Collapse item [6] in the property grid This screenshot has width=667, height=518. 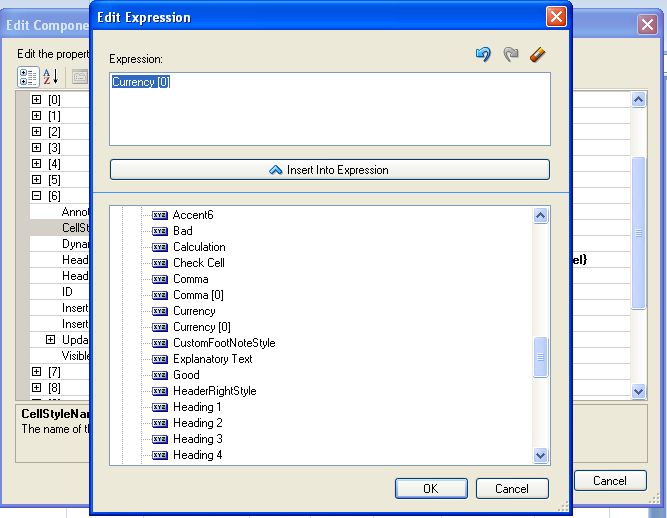click(x=37, y=196)
